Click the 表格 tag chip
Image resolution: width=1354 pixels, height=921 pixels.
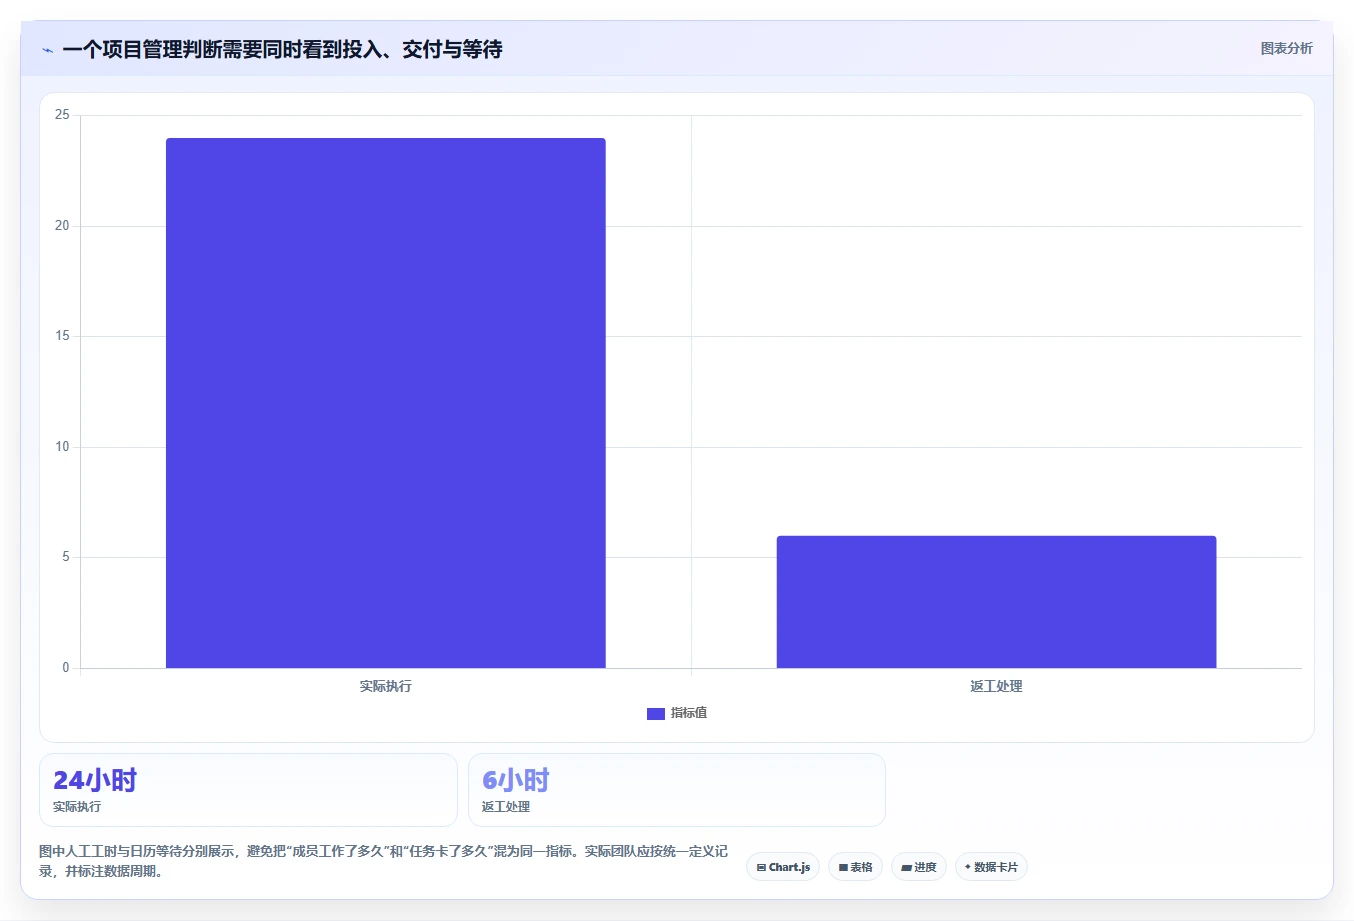tap(855, 867)
